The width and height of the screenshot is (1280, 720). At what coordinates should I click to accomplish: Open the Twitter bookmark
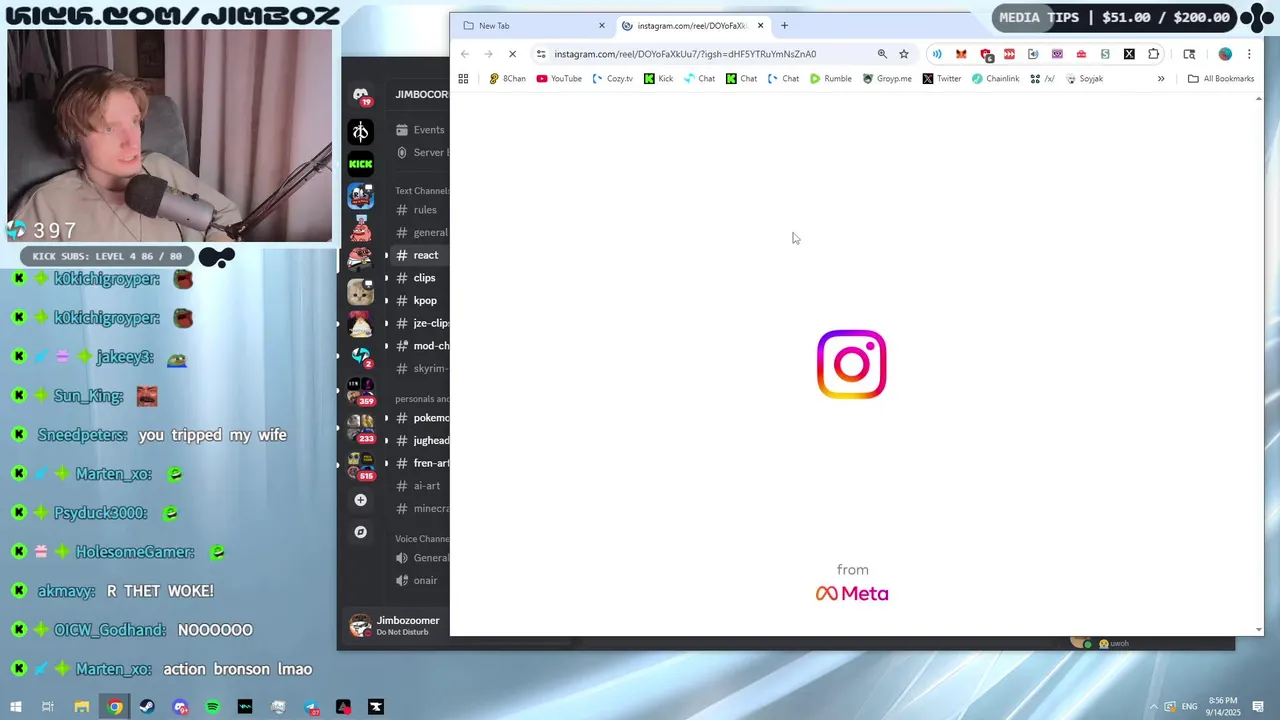[x=942, y=79]
